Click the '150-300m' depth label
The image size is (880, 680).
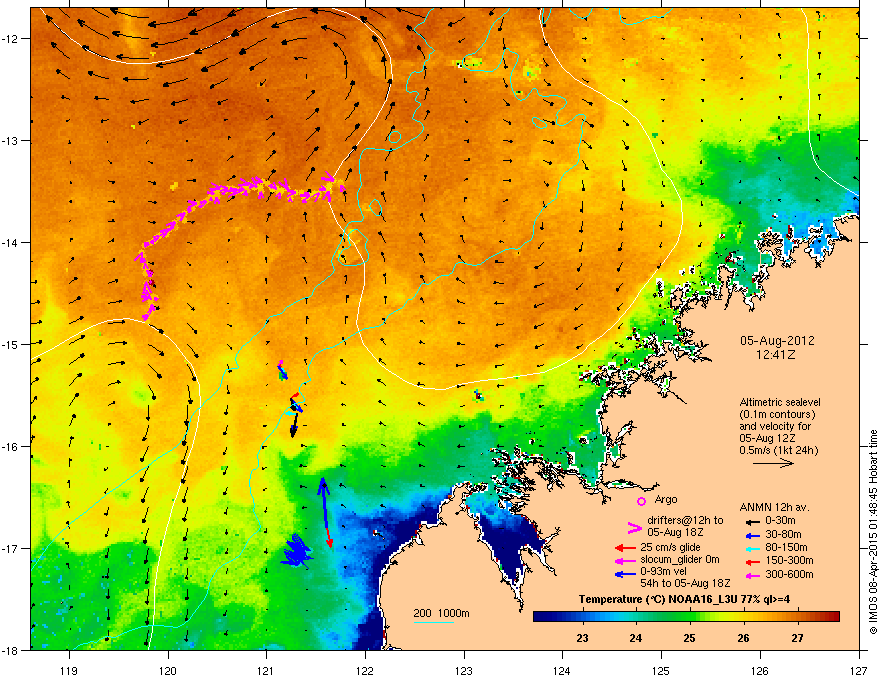pyautogui.click(x=789, y=560)
